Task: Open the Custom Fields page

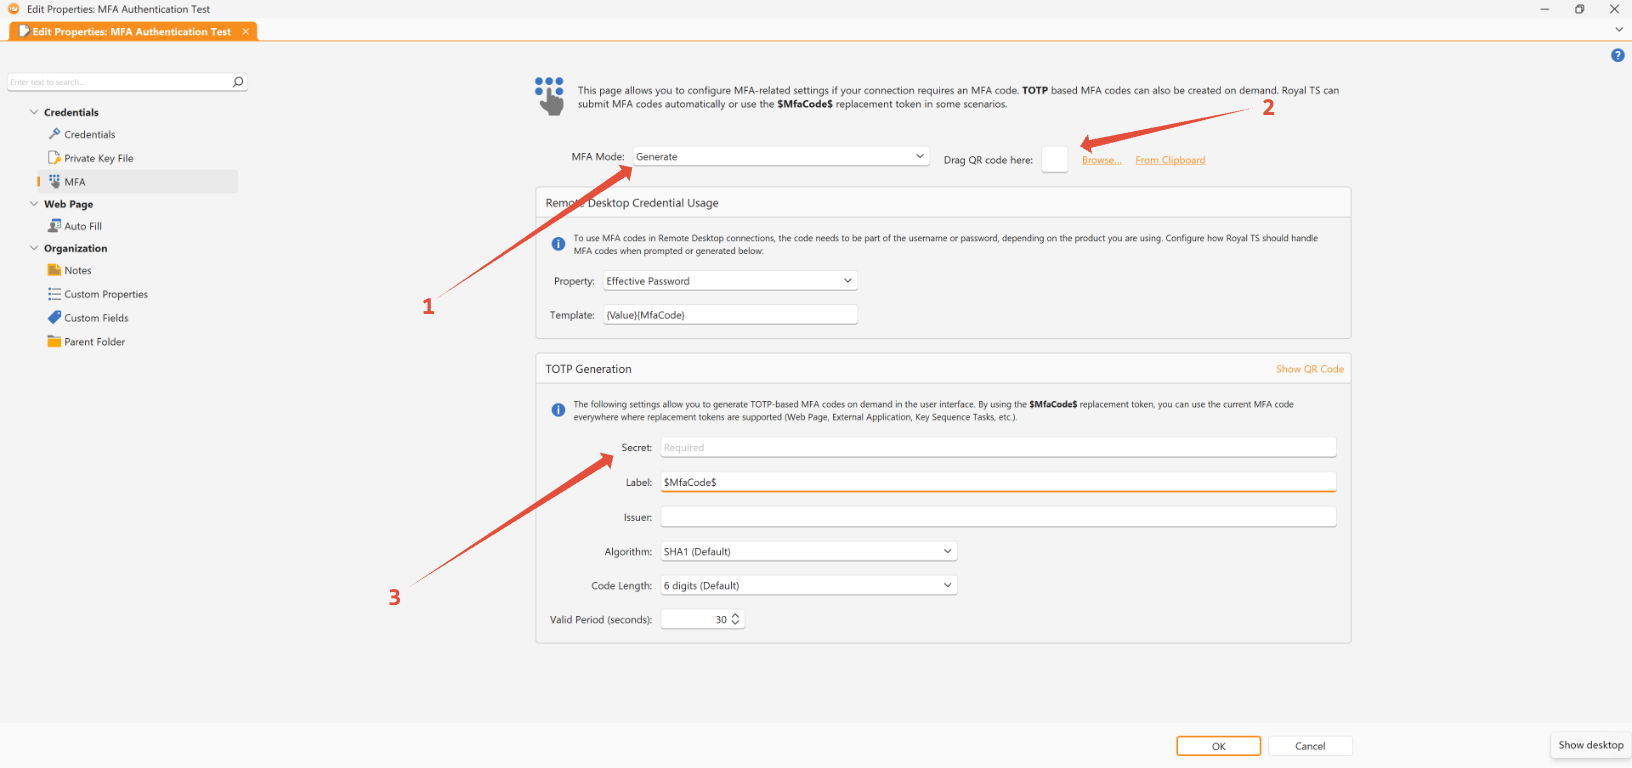Action: (96, 318)
